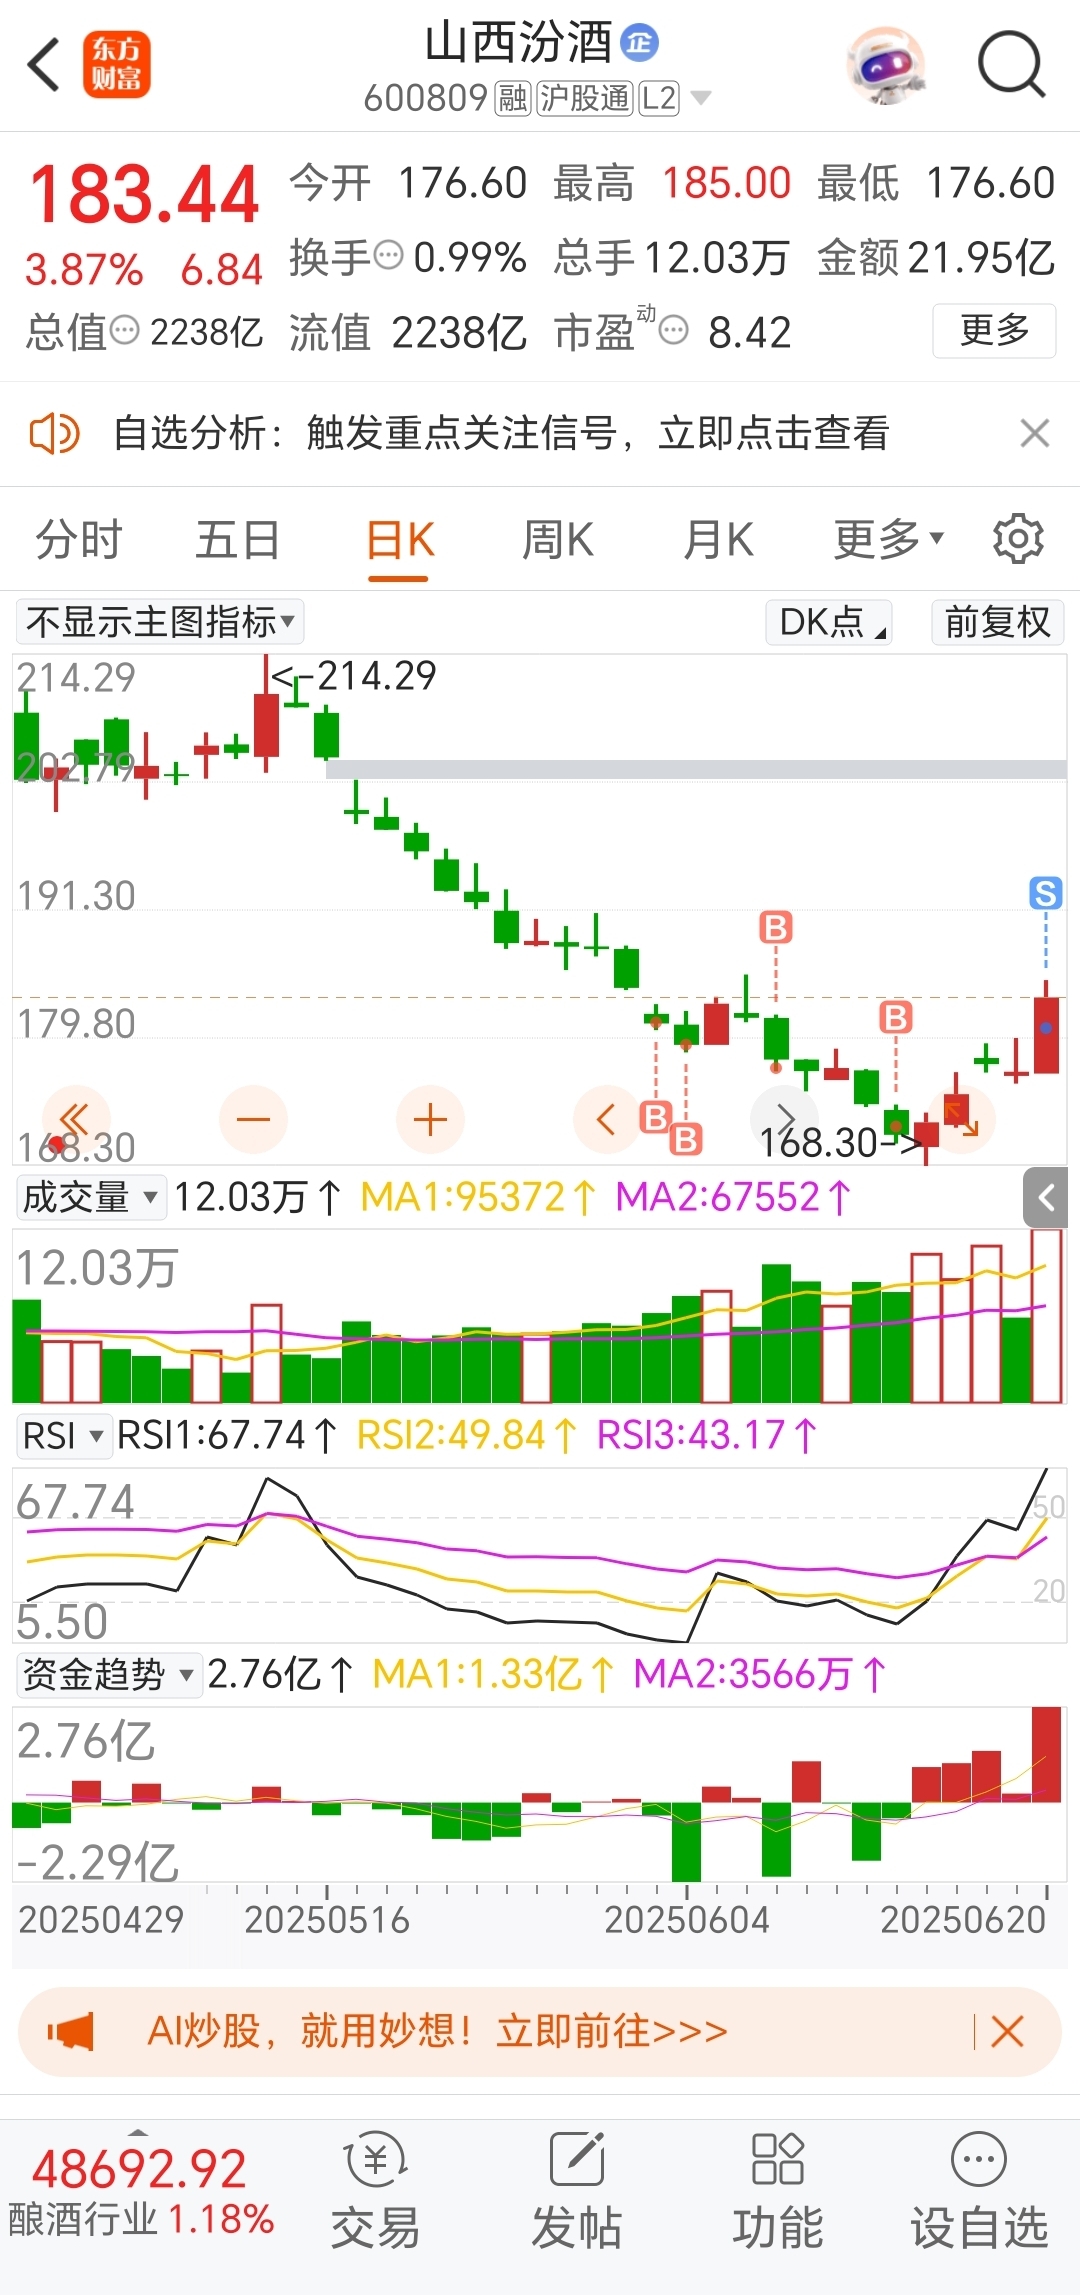Zoom out the chart with minus button
1080x2295 pixels.
(x=253, y=1119)
